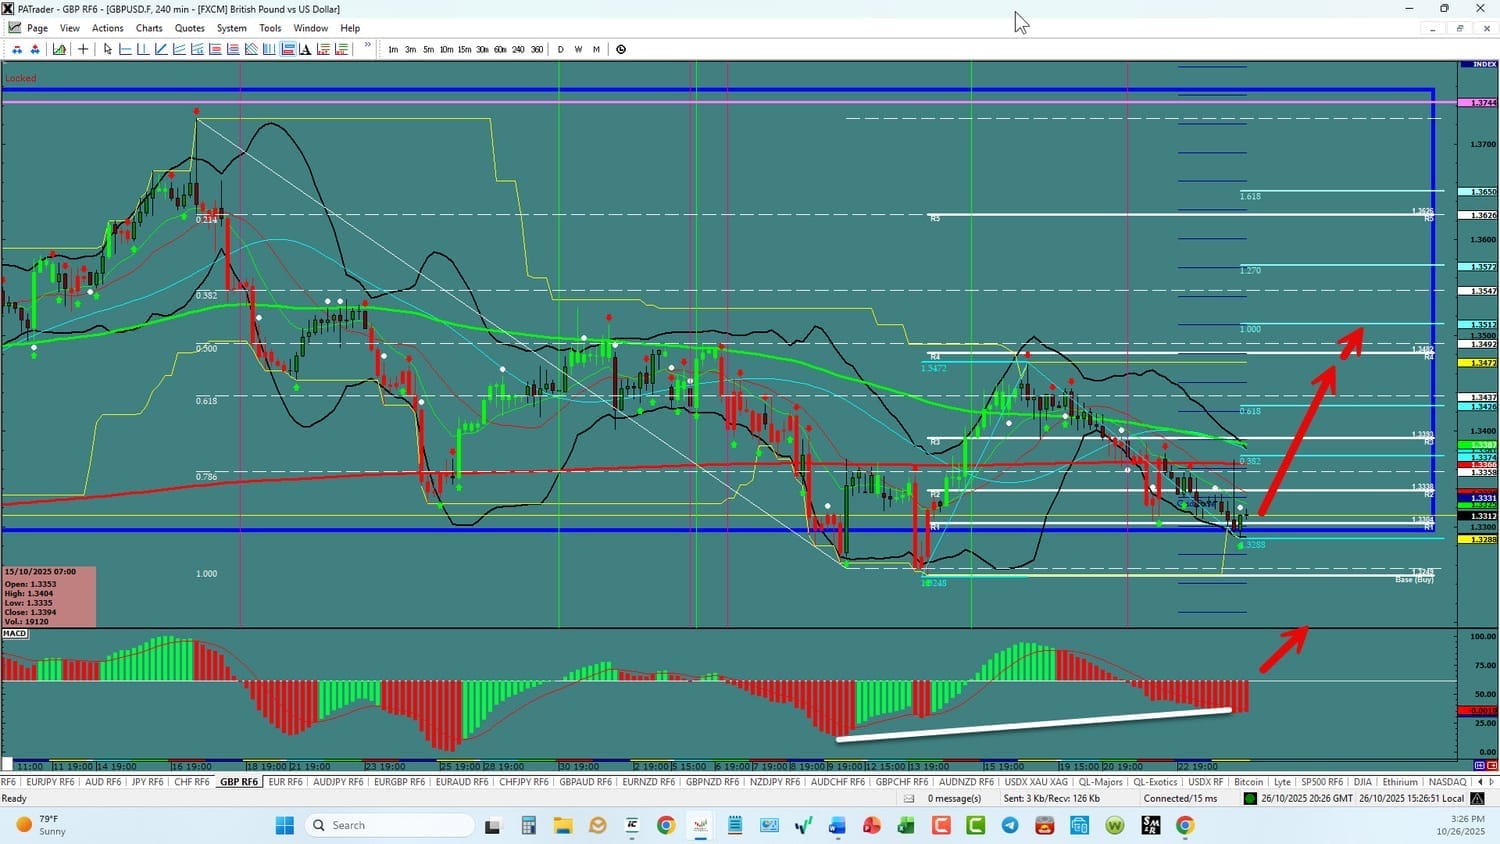Open the messages envelope icon in status bar
Screen dimensions: 1500x844
pyautogui.click(x=909, y=798)
